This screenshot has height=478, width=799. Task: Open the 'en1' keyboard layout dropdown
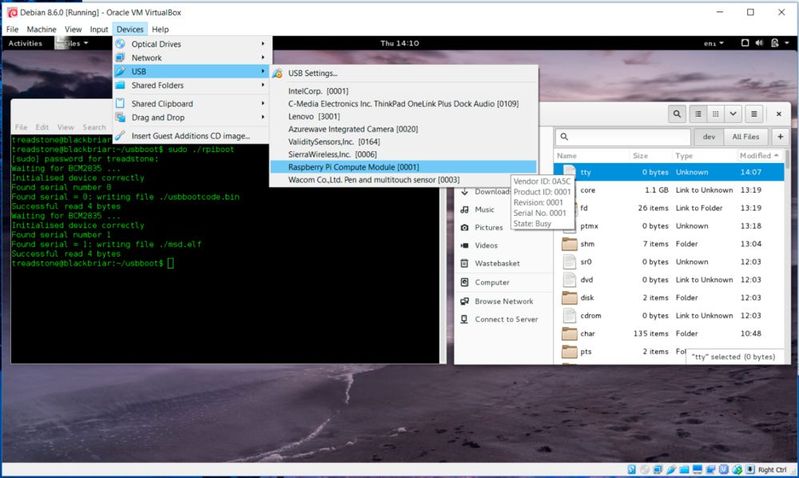tap(713, 43)
